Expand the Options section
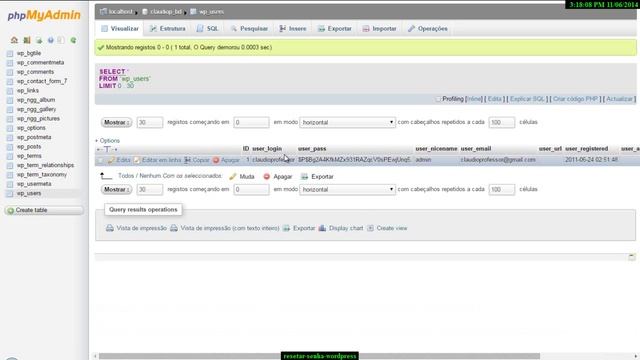 (x=109, y=140)
